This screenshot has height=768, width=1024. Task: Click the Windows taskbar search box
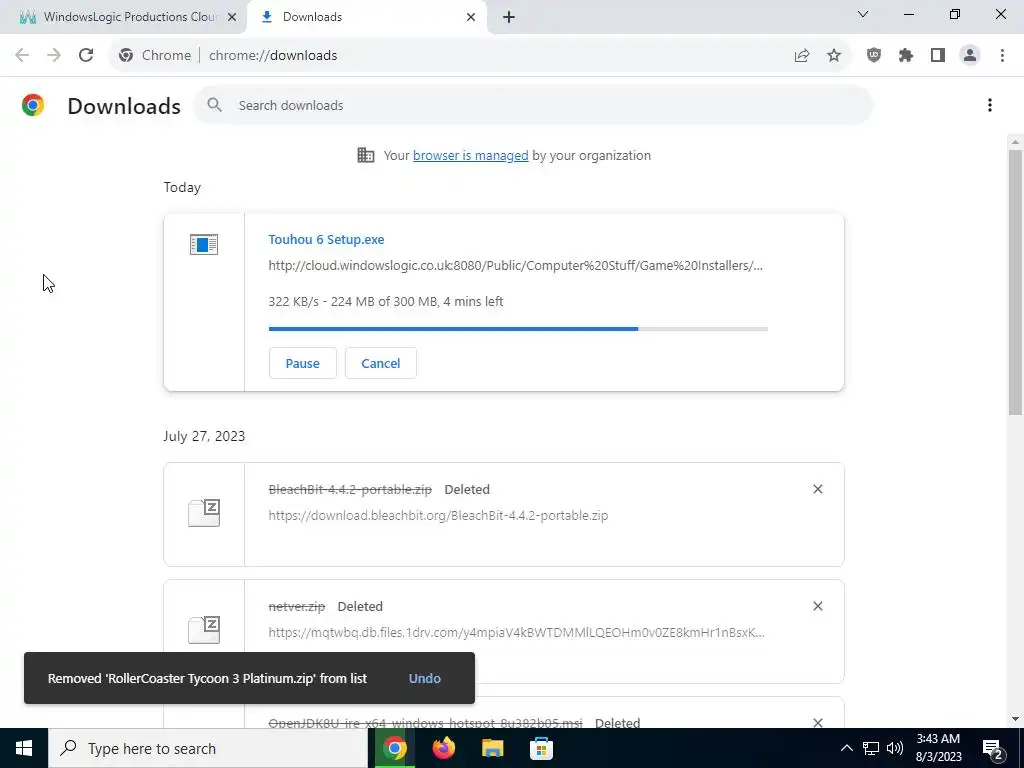[x=208, y=748]
